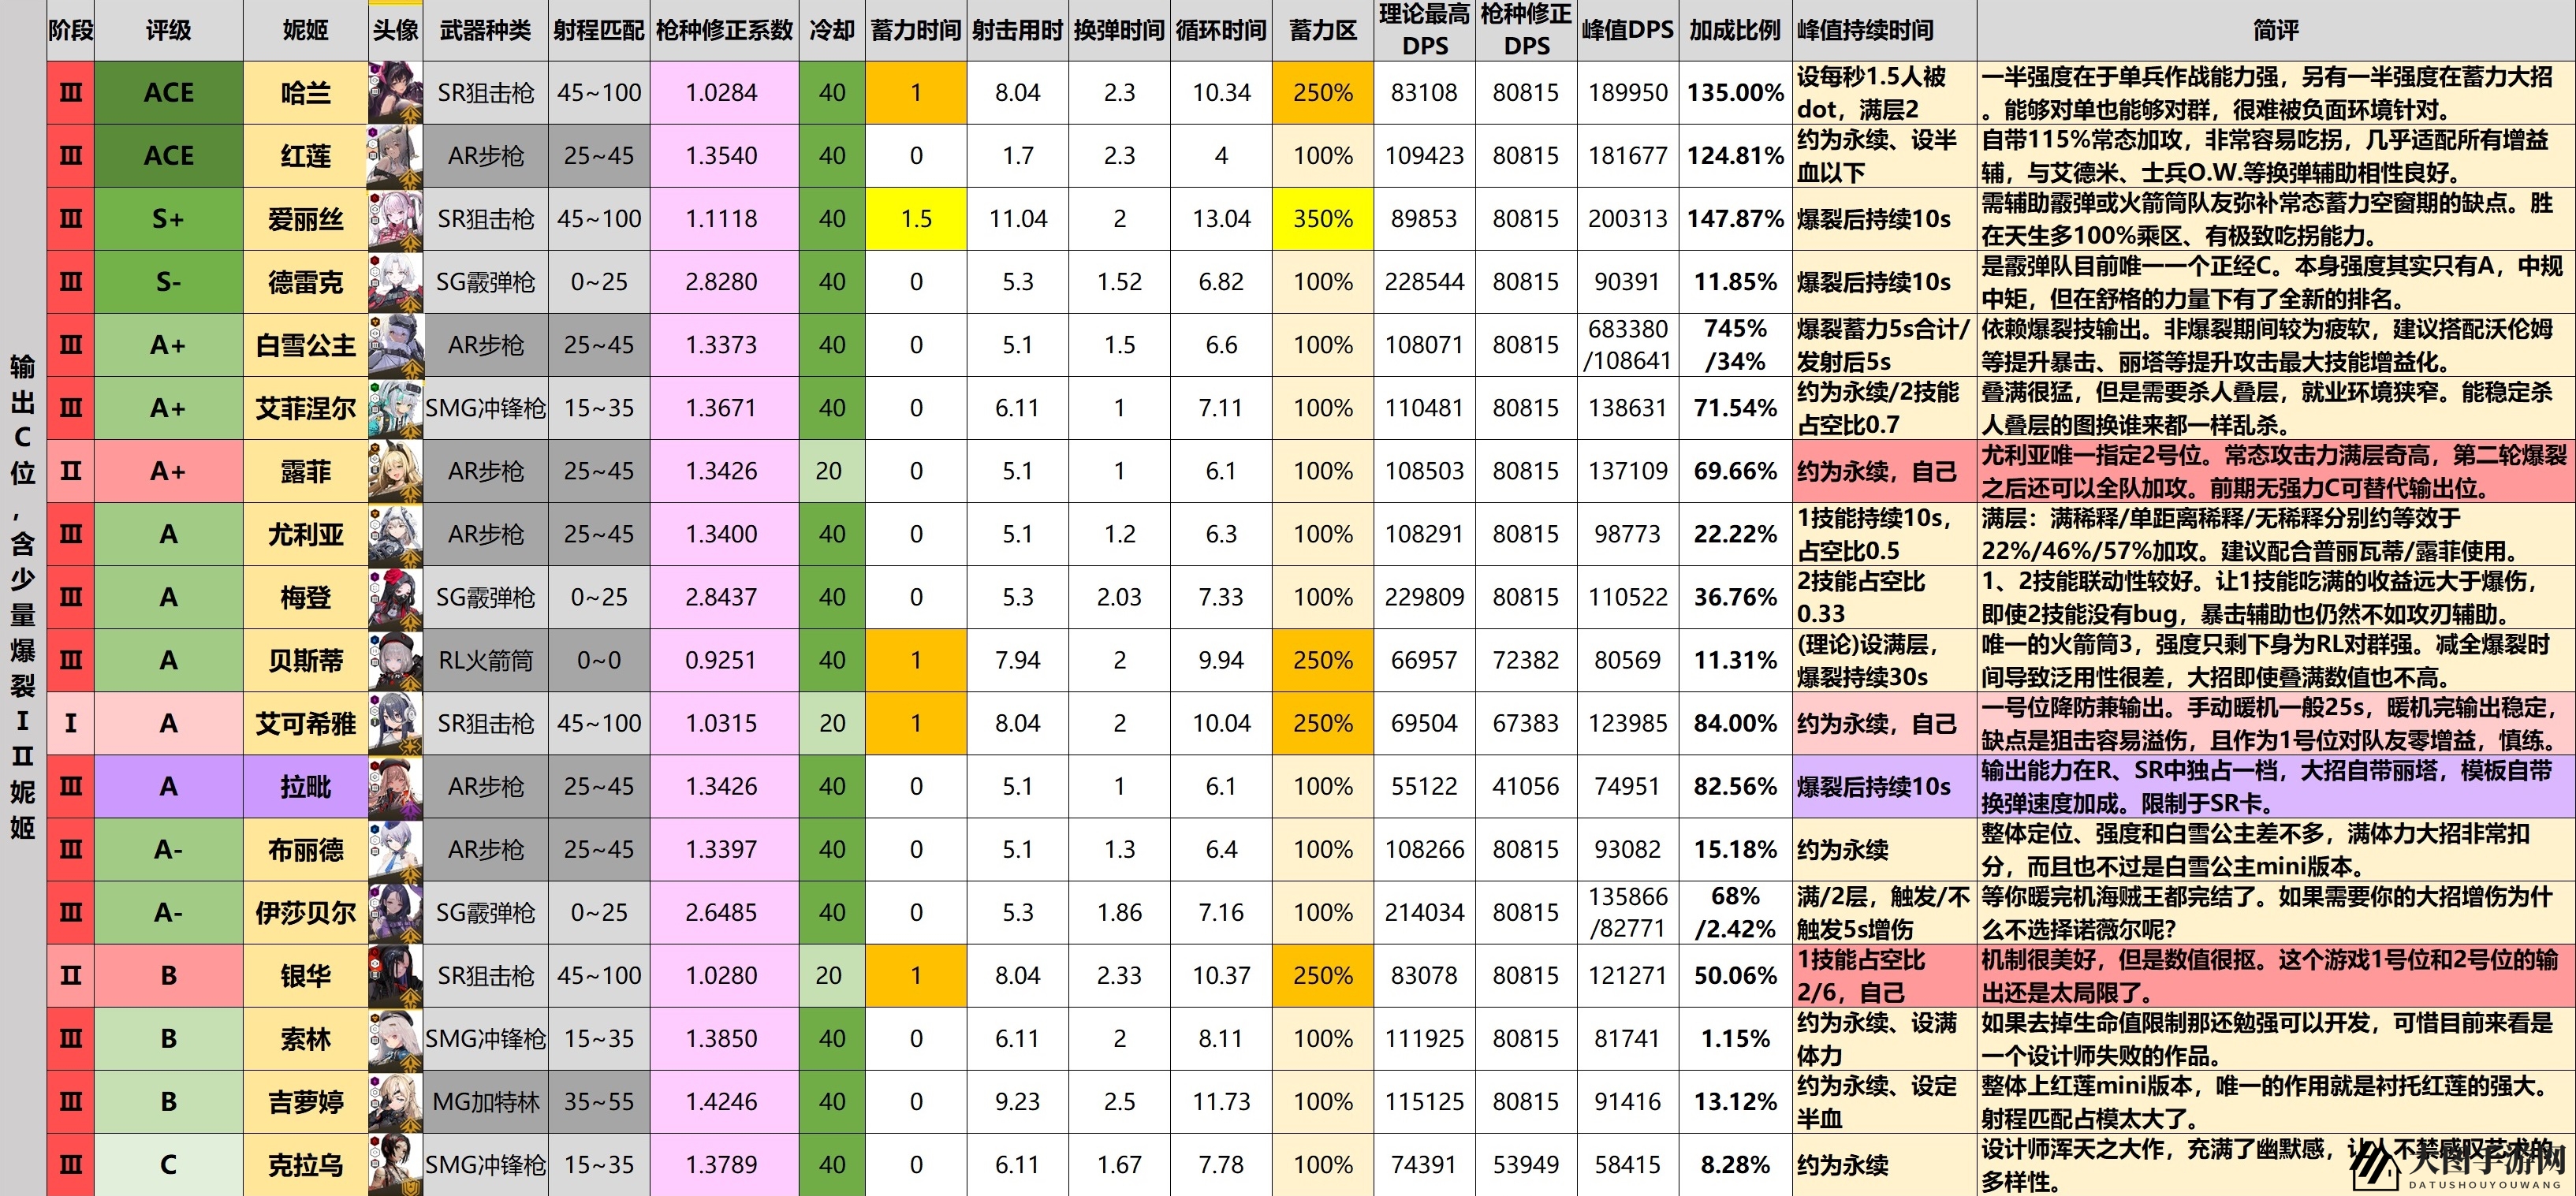Click 哈兰 character avatar portrait
Viewport: 2576px width, 1196px height.
point(395,93)
